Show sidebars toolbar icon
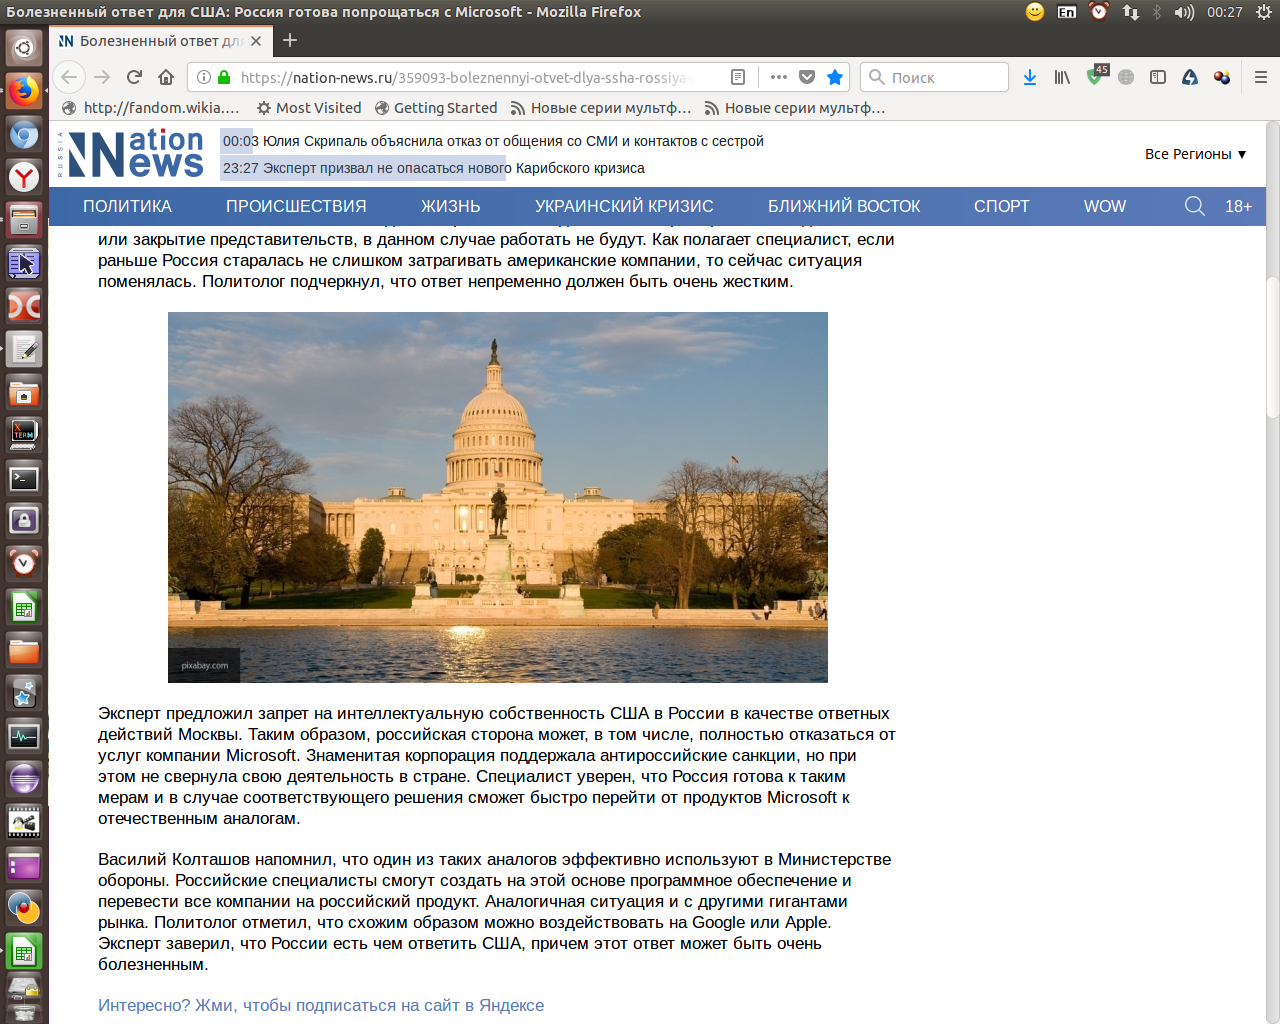 (1158, 77)
